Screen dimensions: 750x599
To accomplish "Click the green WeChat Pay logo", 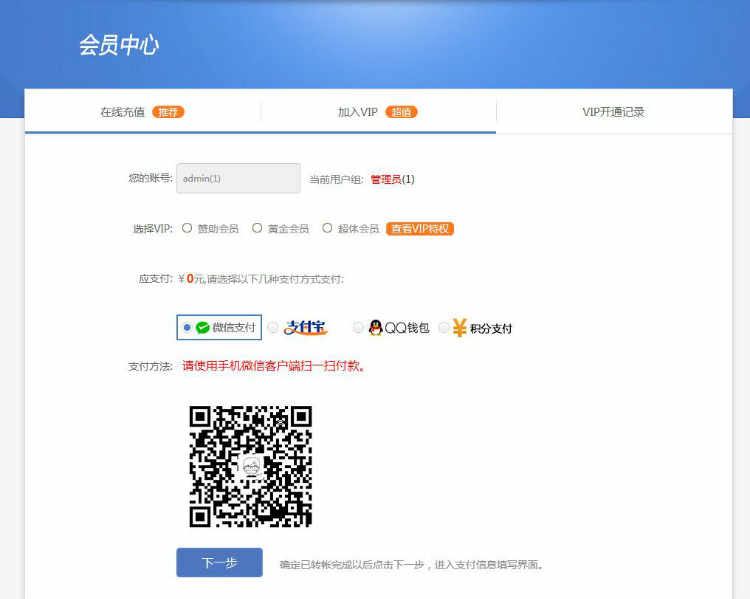I will [x=203, y=327].
